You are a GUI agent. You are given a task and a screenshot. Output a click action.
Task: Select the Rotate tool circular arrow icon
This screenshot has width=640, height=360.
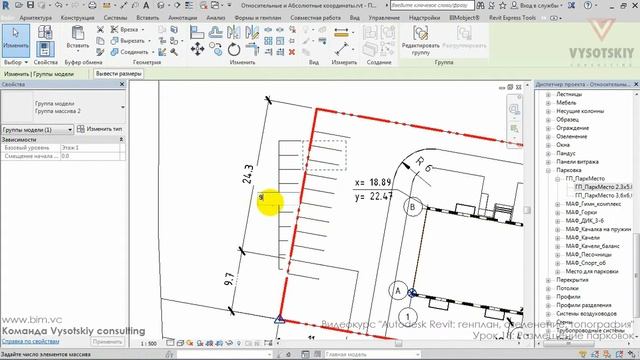tap(234, 50)
